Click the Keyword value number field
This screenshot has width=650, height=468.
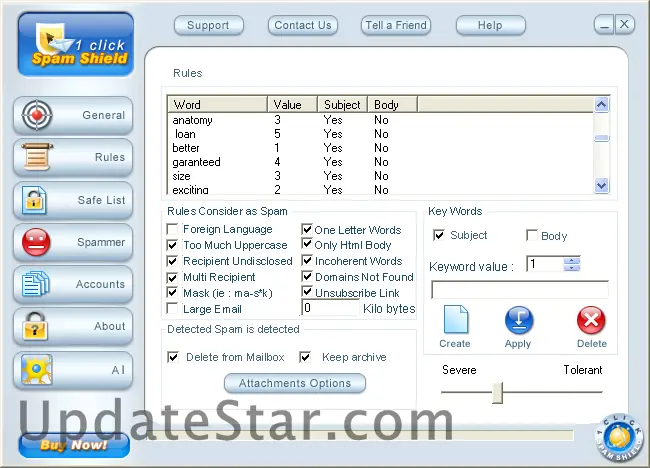545,264
